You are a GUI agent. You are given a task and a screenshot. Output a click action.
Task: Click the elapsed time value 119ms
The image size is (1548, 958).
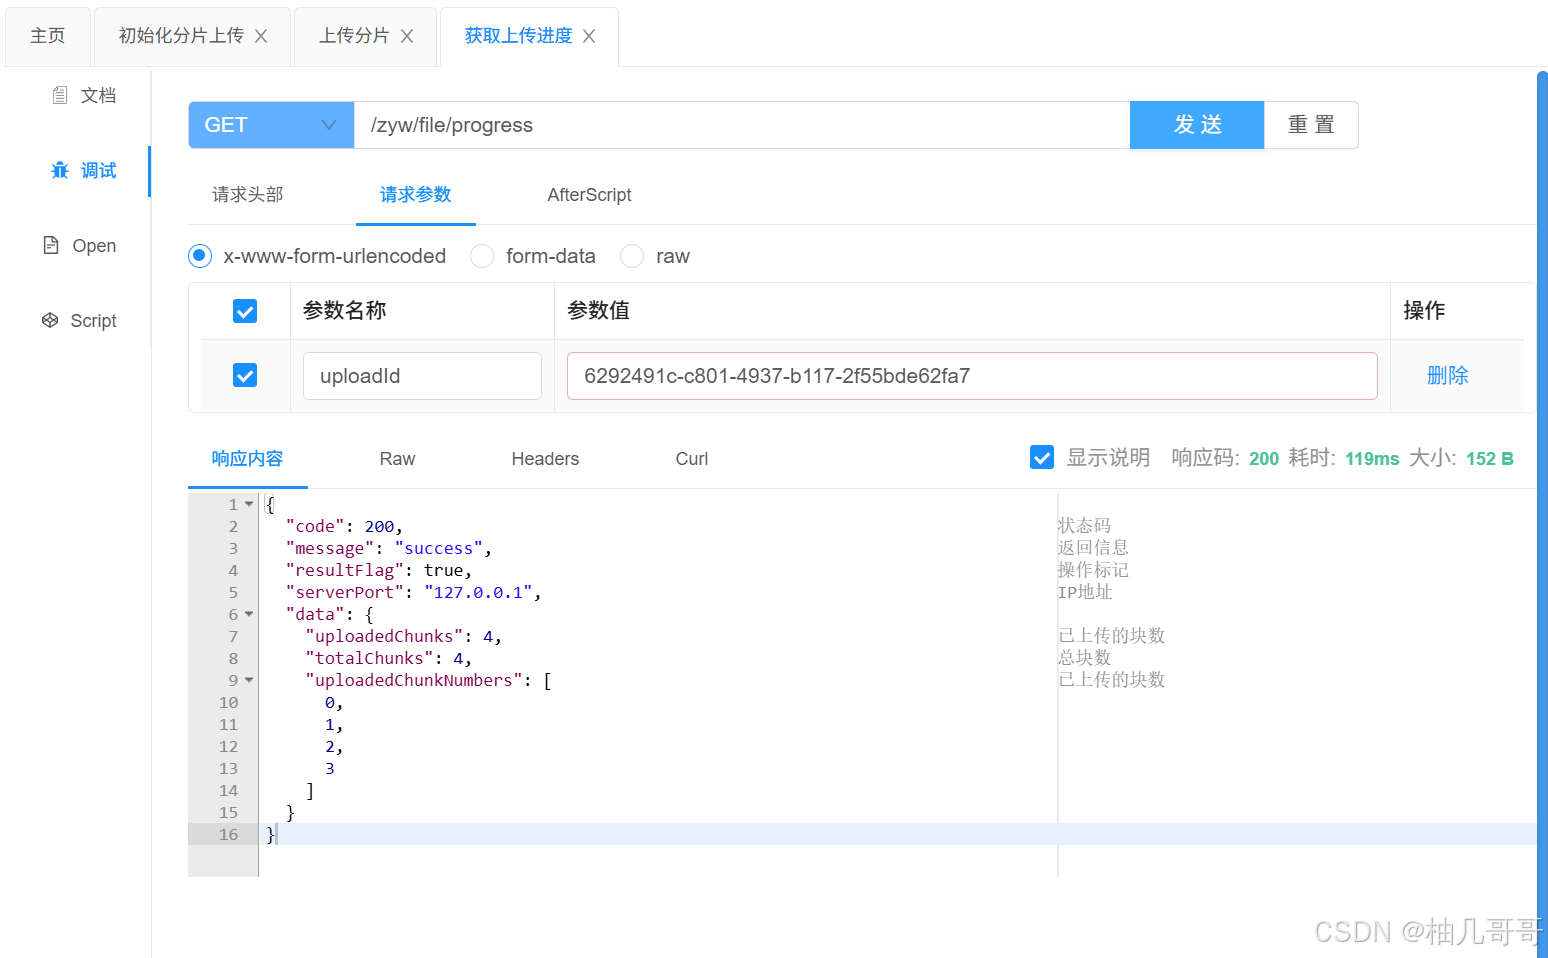[1372, 458]
